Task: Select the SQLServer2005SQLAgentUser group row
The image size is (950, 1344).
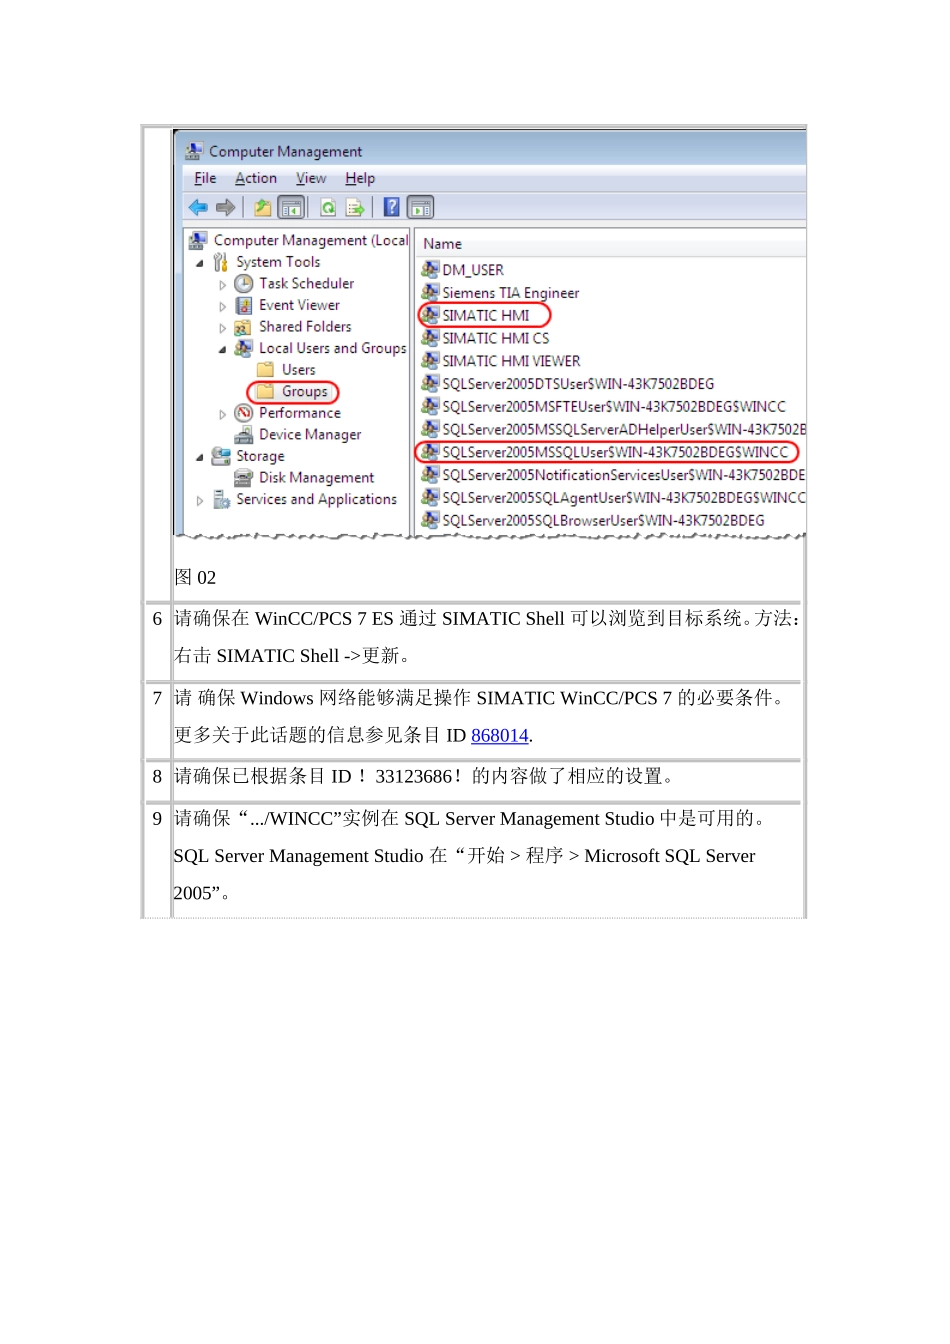Action: point(624,498)
